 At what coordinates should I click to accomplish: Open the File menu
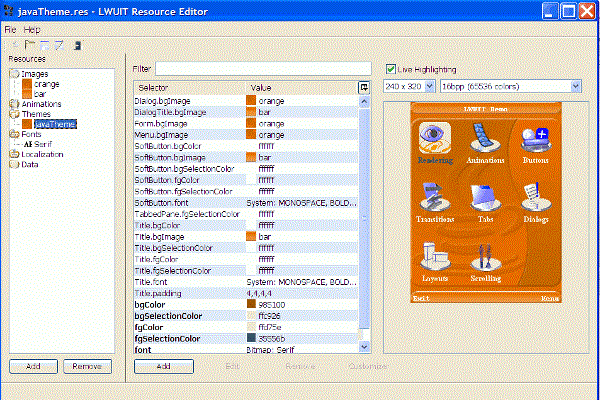[x=11, y=30]
